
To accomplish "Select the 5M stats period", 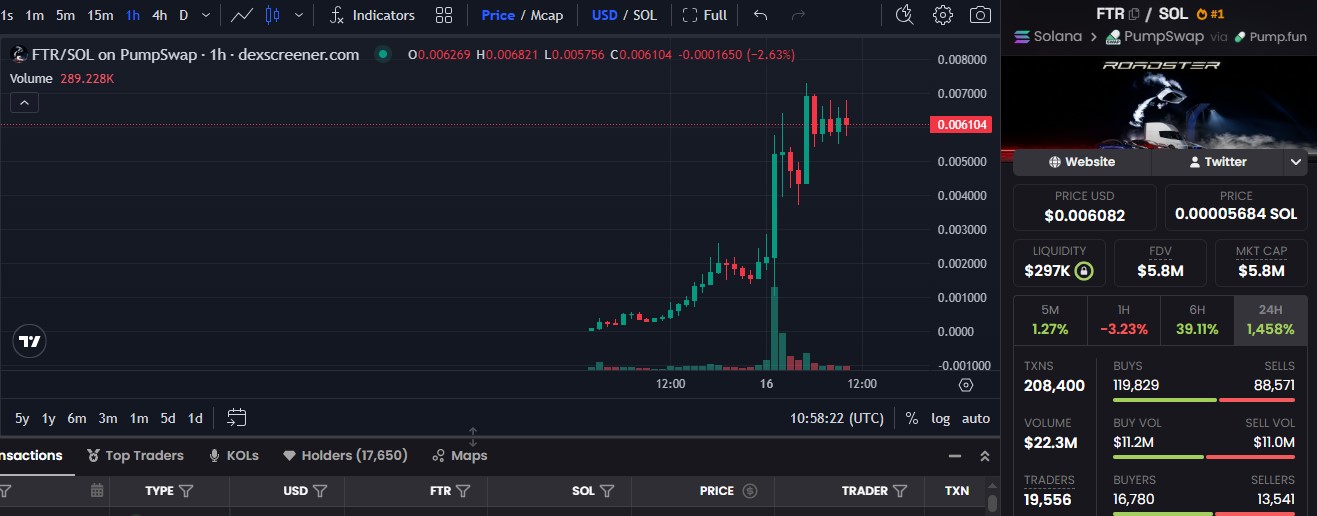I will 1050,320.
